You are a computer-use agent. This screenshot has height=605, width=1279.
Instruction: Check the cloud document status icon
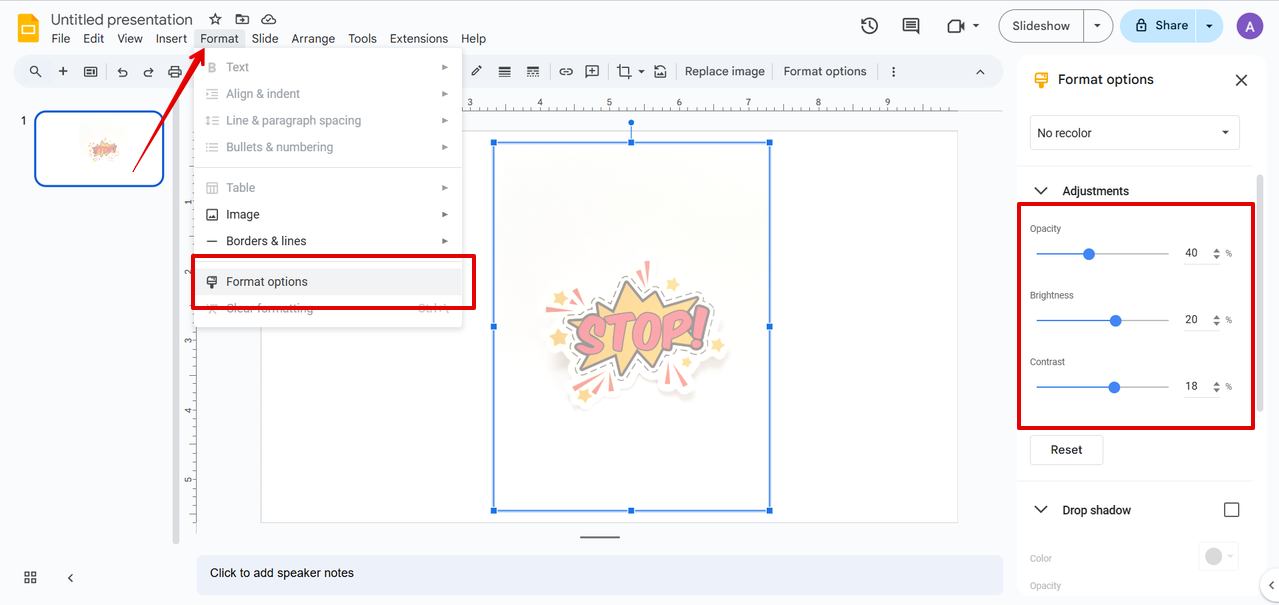(268, 20)
